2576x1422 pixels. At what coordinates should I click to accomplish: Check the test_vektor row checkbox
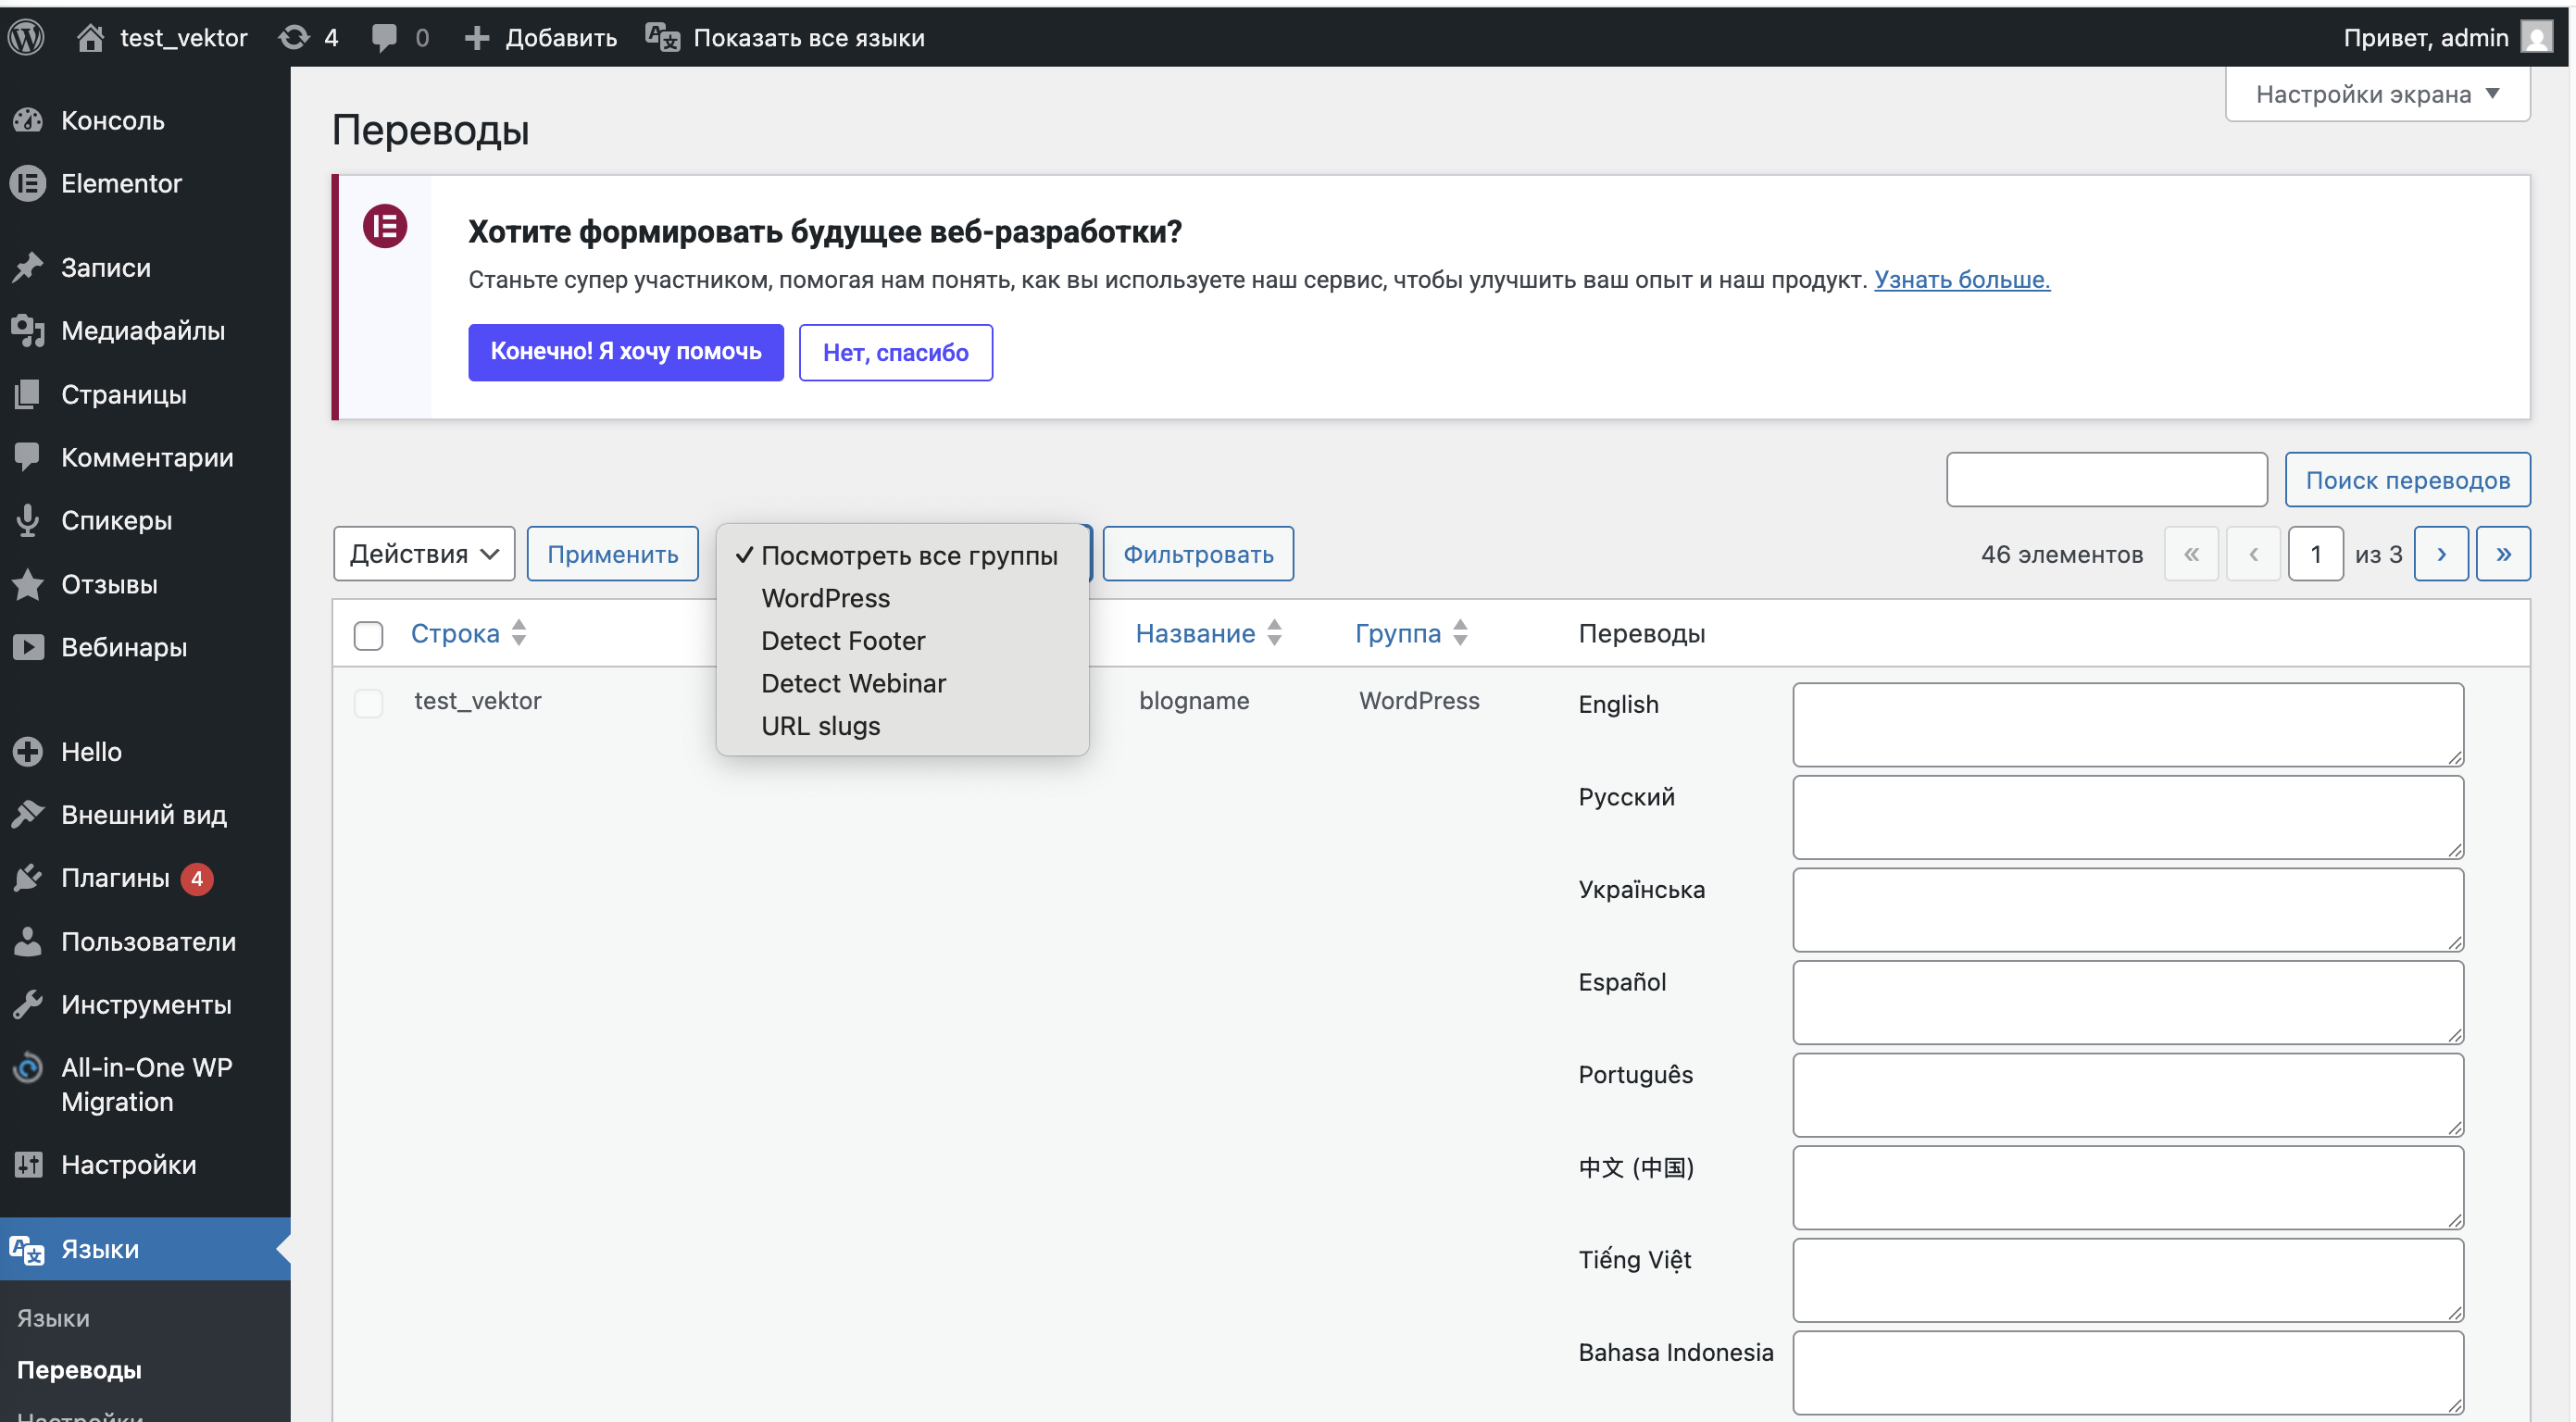(x=368, y=702)
